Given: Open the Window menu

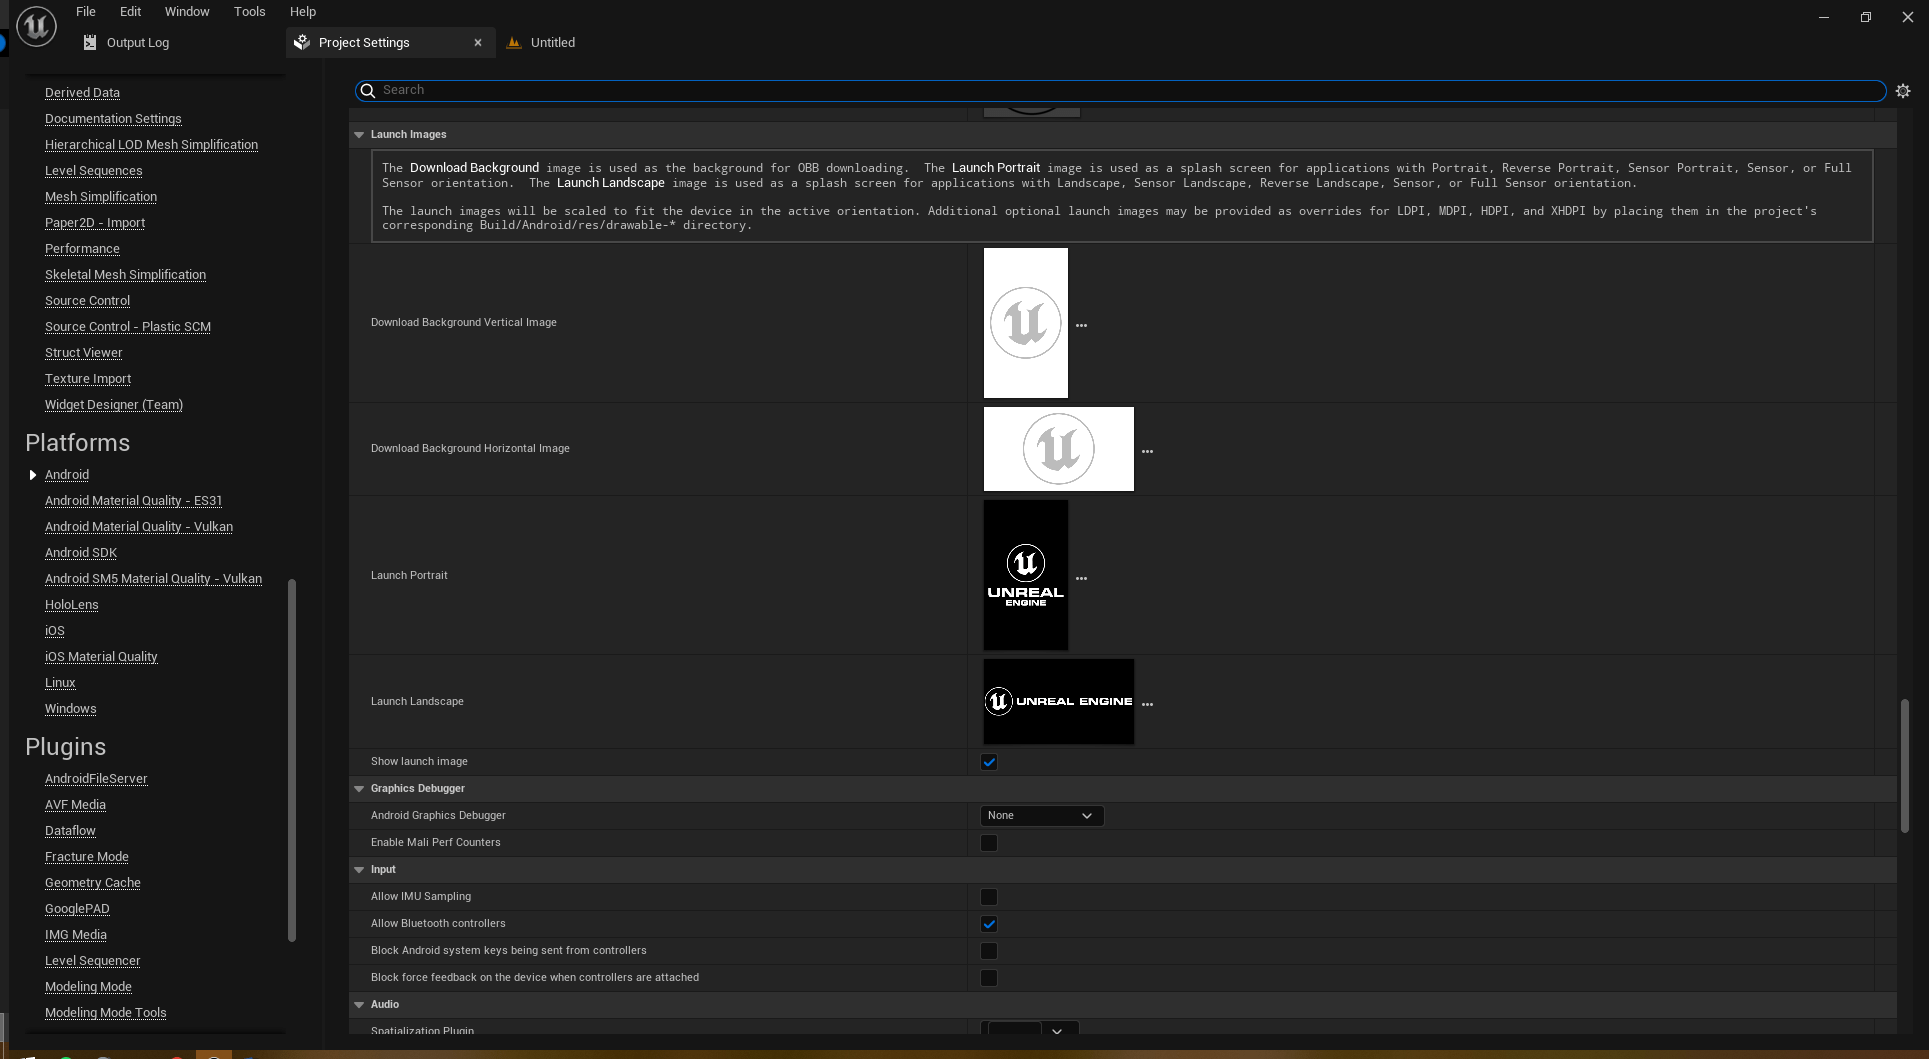Looking at the screenshot, I should [x=187, y=12].
